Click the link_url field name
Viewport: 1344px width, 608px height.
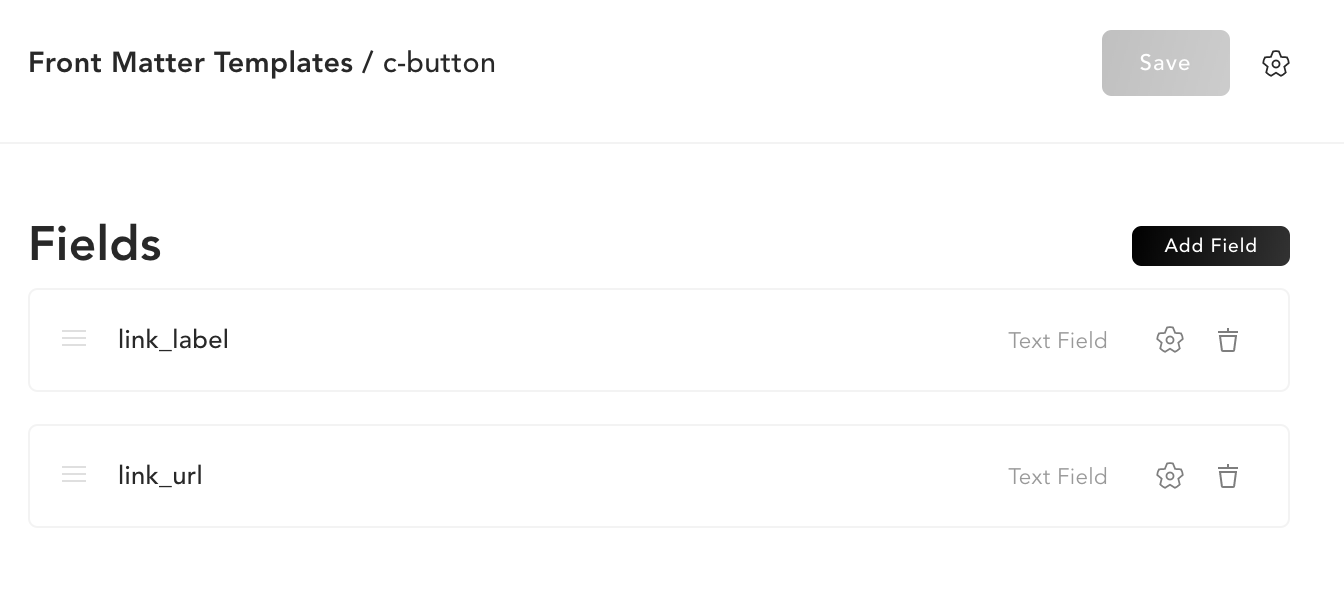(x=159, y=476)
